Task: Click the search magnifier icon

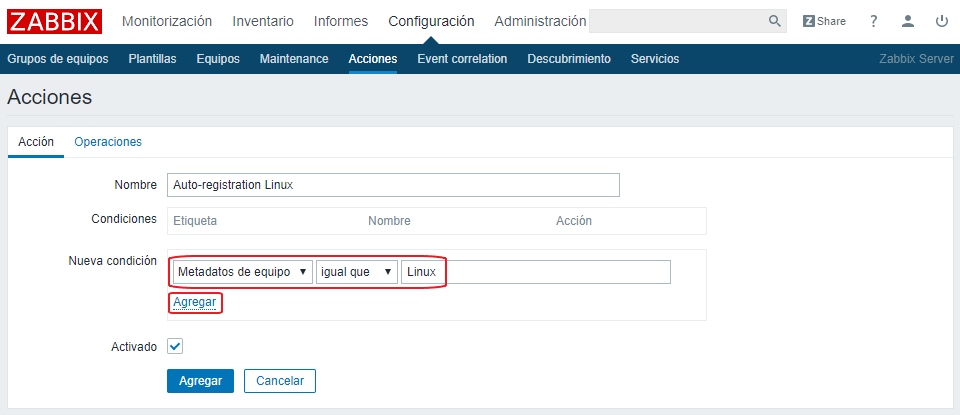Action: pos(774,21)
